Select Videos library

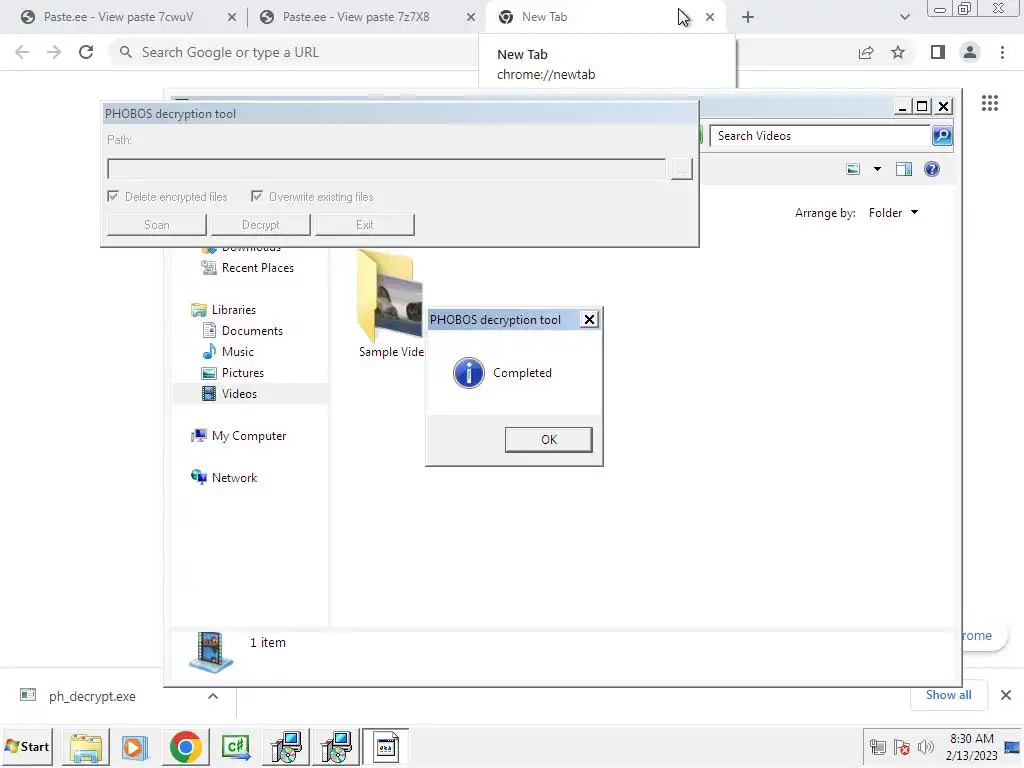coord(230,393)
